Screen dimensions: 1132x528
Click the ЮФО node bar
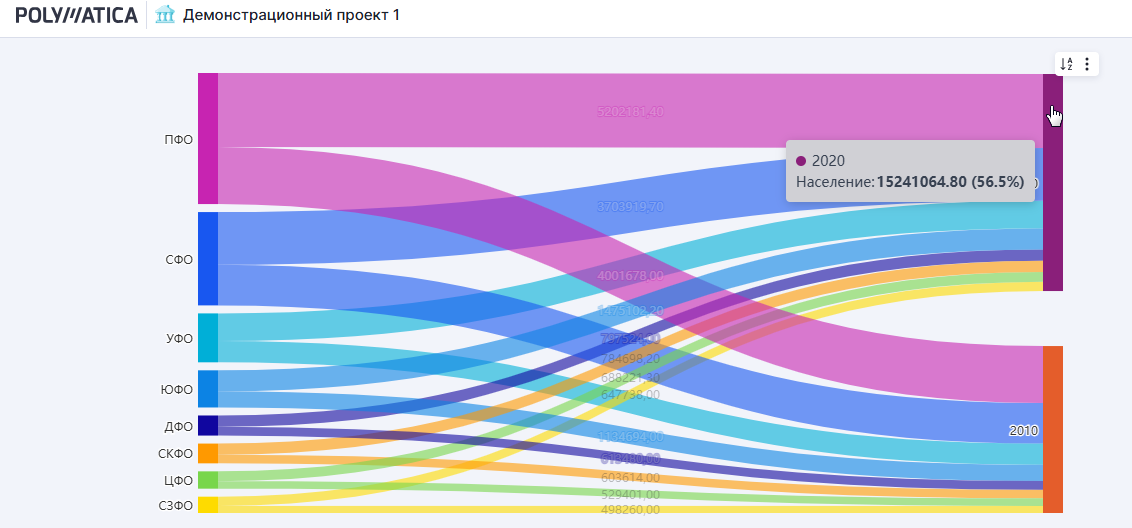(207, 388)
